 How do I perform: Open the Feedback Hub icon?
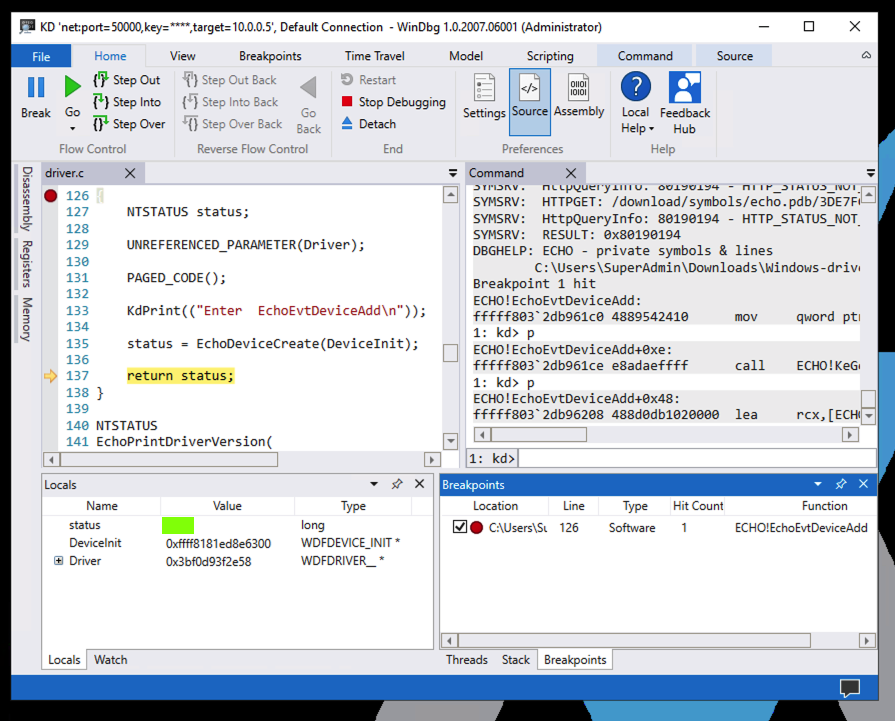click(x=685, y=90)
